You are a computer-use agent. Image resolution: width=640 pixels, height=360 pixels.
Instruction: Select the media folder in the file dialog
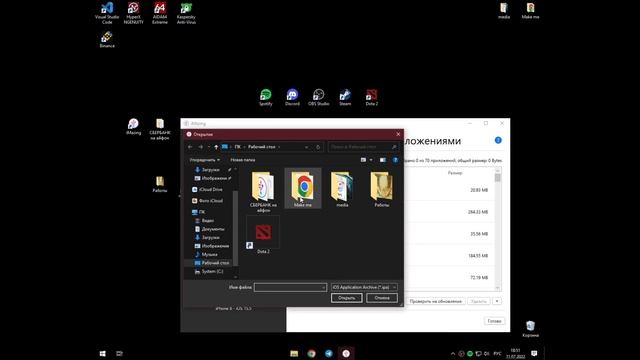tap(342, 189)
